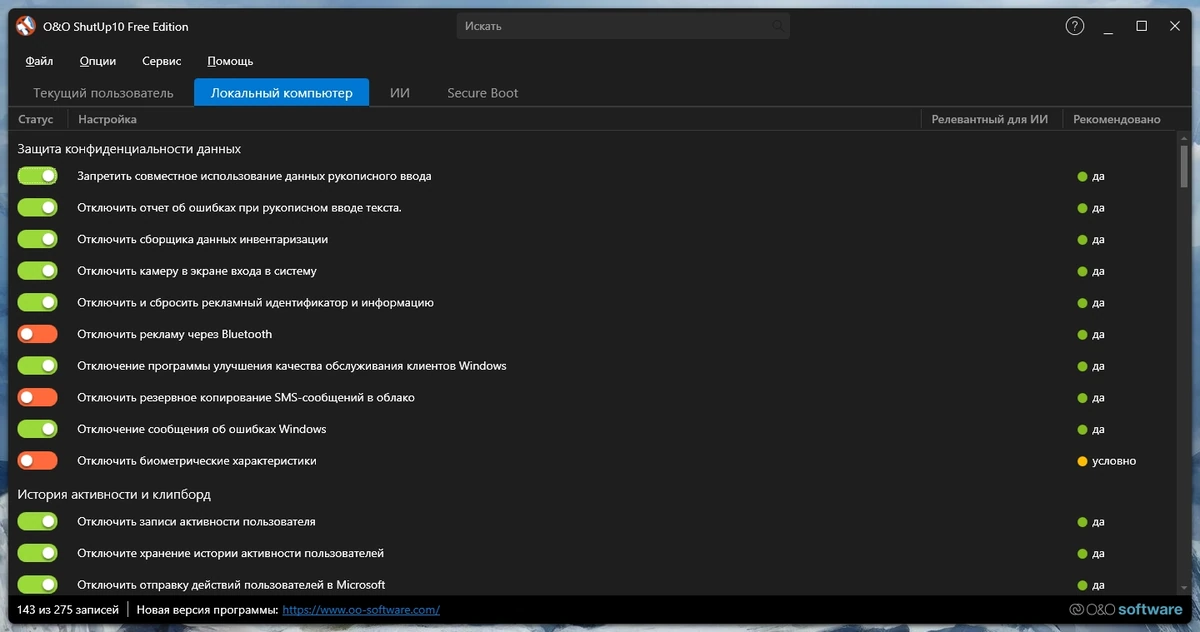
Task: Open help via question mark icon
Action: click(1074, 26)
